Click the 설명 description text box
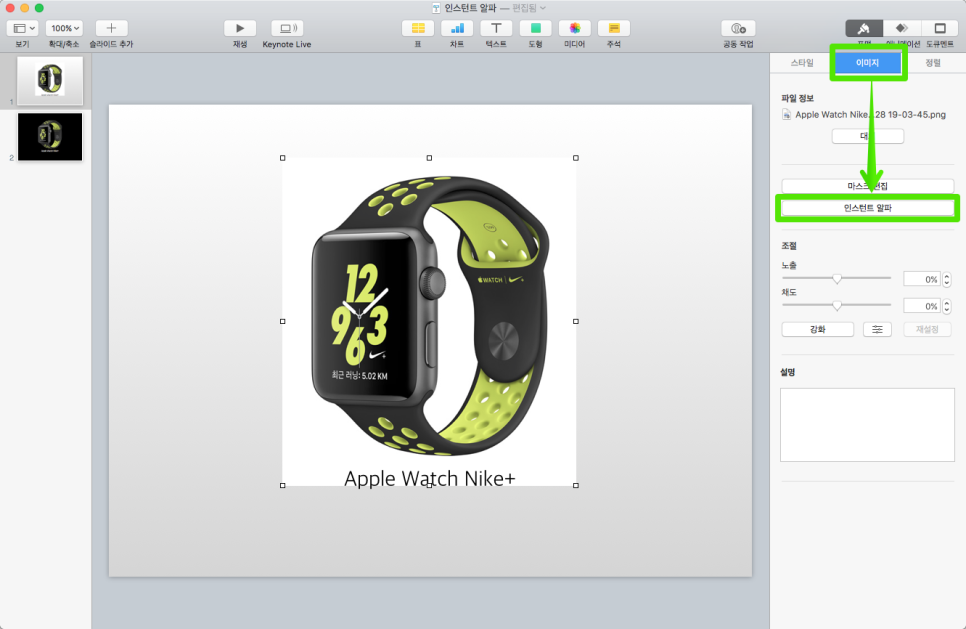Image resolution: width=966 pixels, height=629 pixels. [x=867, y=424]
